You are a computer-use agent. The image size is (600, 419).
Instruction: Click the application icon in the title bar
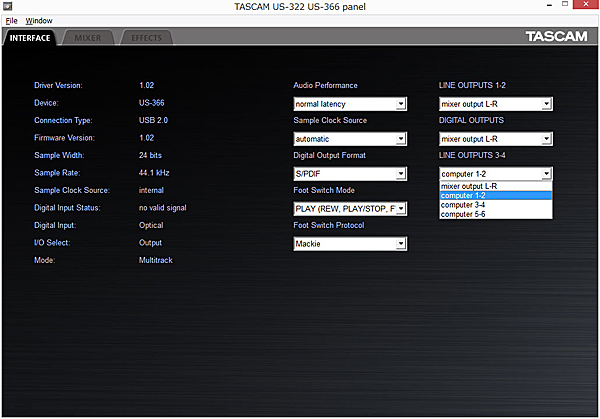point(7,6)
